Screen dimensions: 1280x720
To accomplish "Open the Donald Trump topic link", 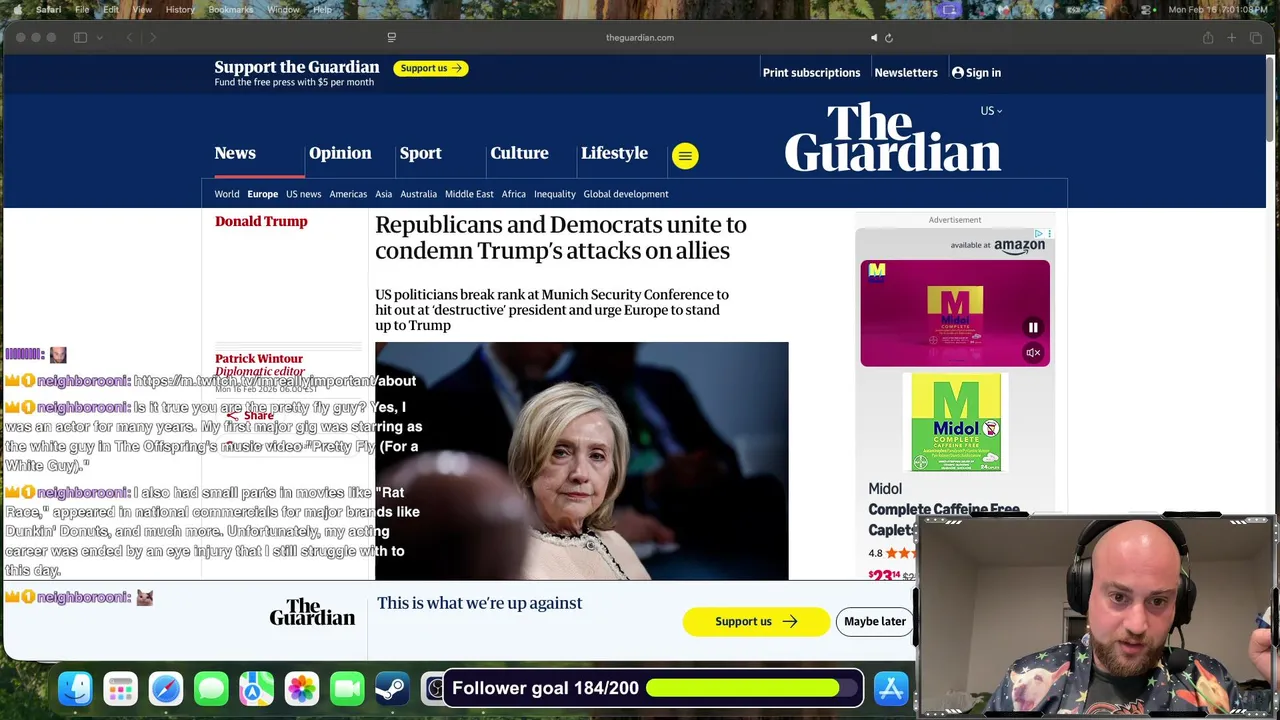I will tap(261, 221).
